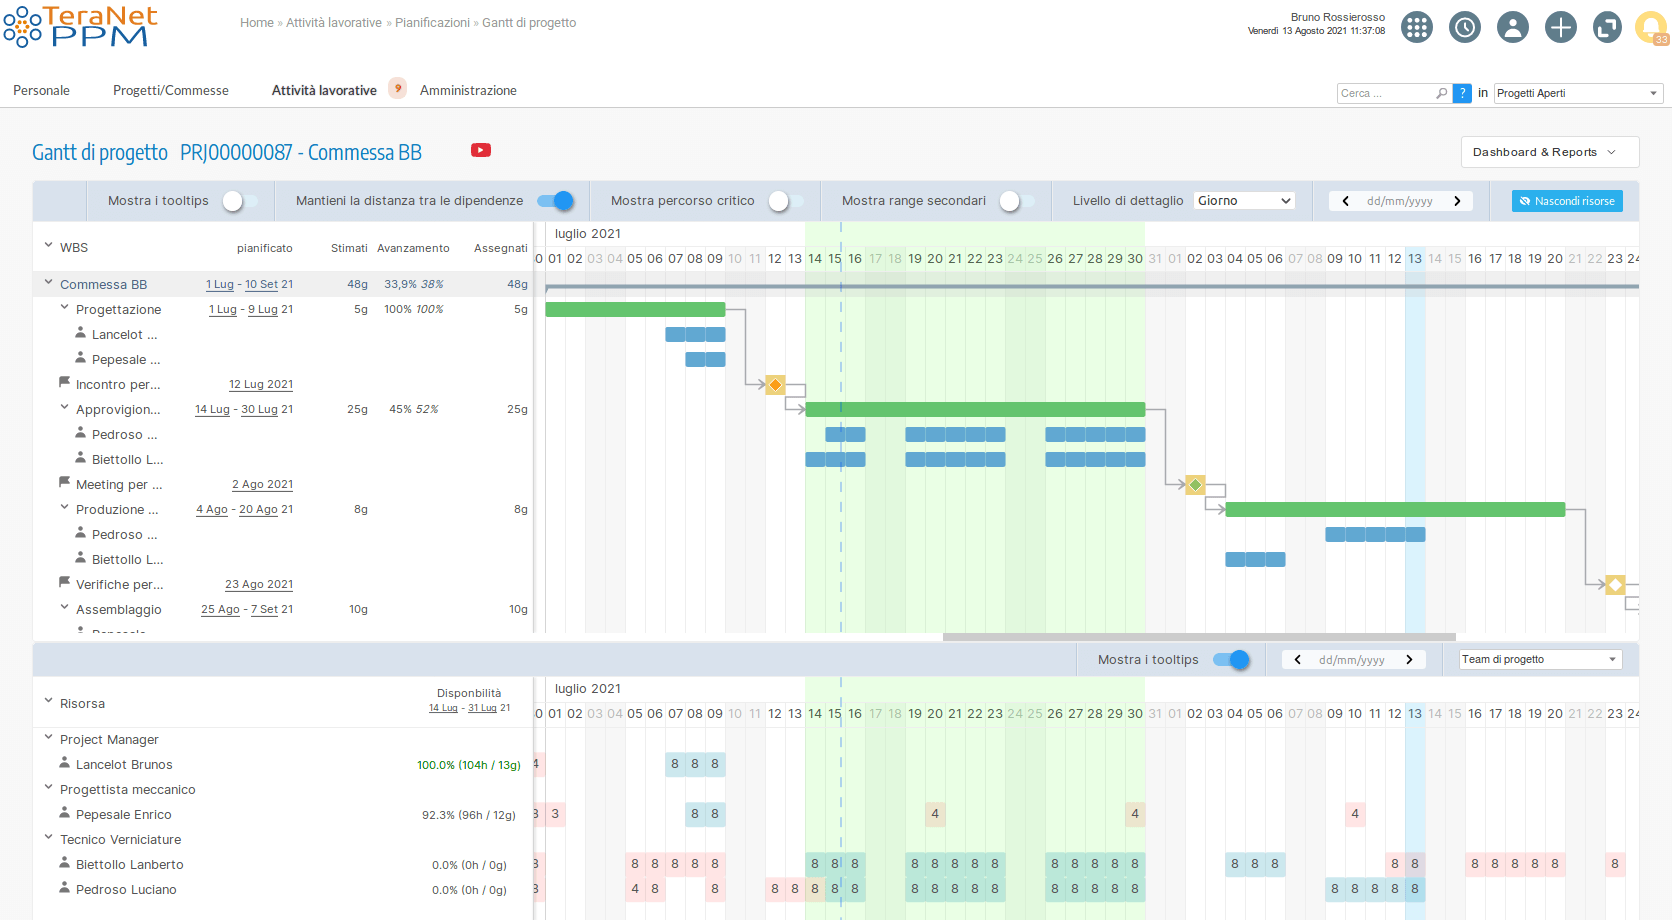The width and height of the screenshot is (1672, 920).
Task: Open the user profile icon
Action: coord(1513,27)
